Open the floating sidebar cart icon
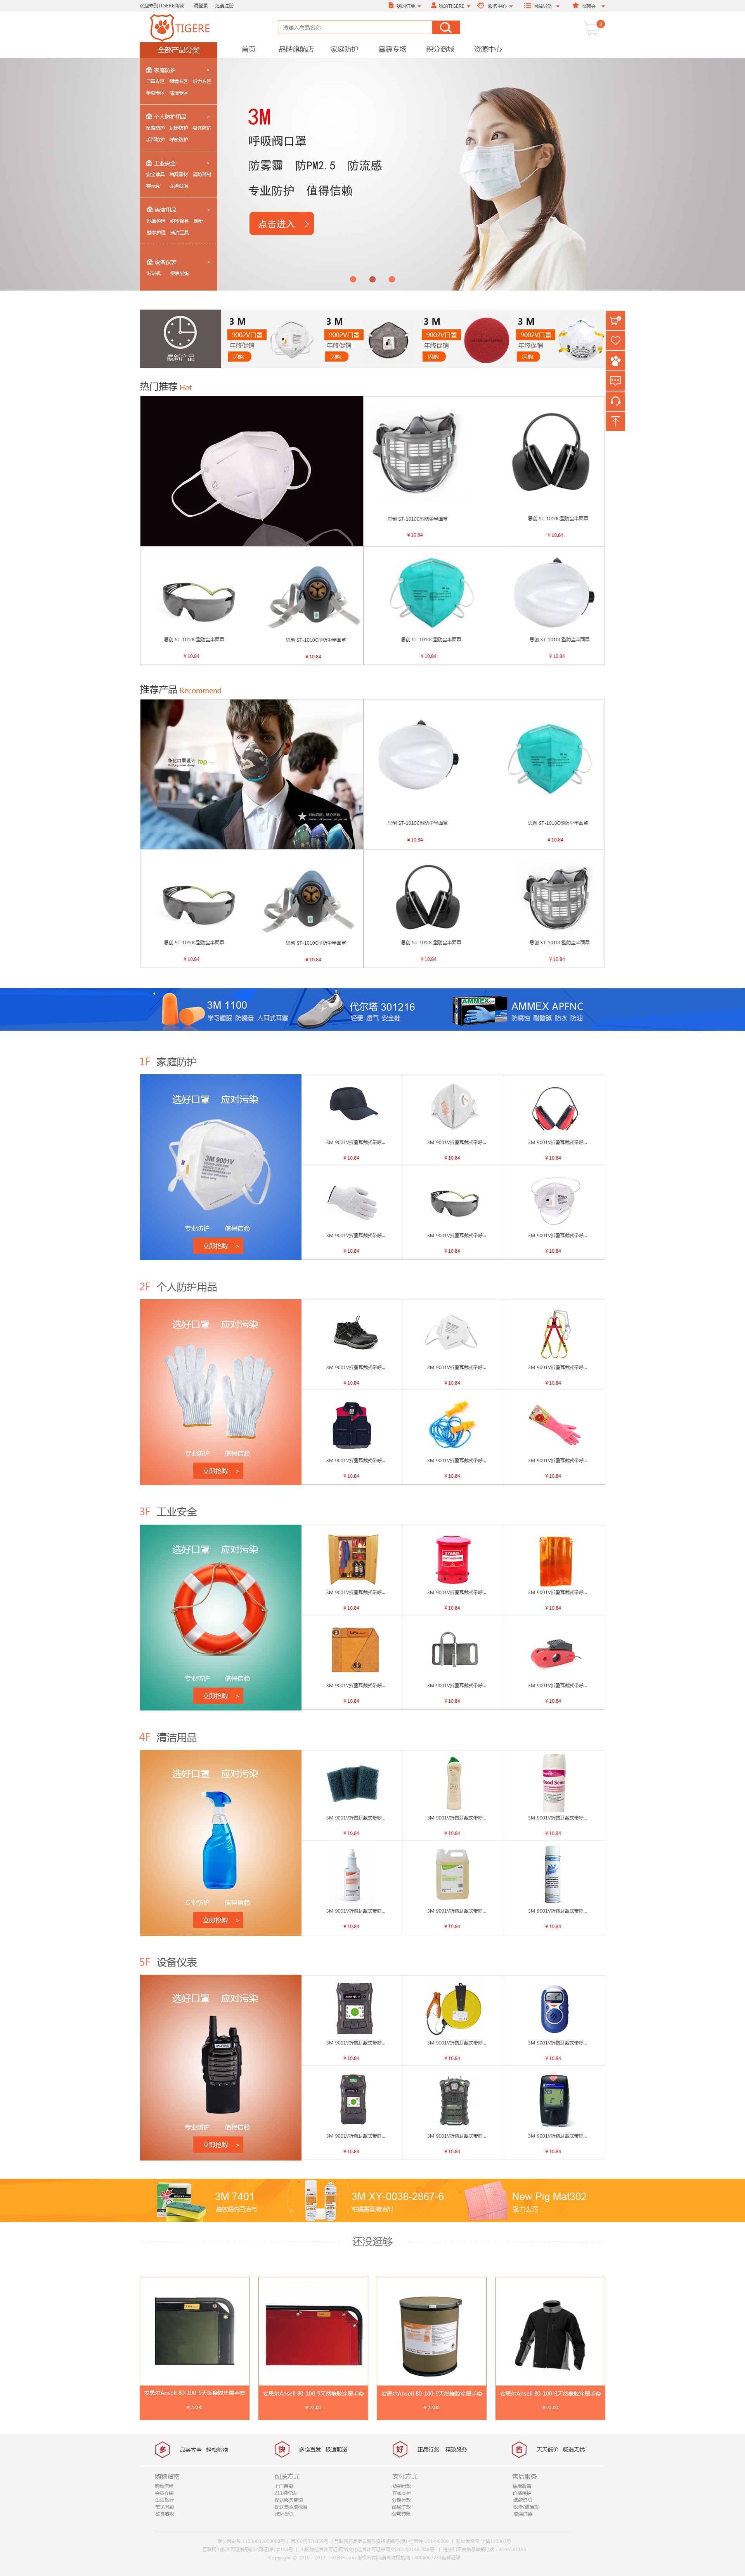 coord(615,320)
